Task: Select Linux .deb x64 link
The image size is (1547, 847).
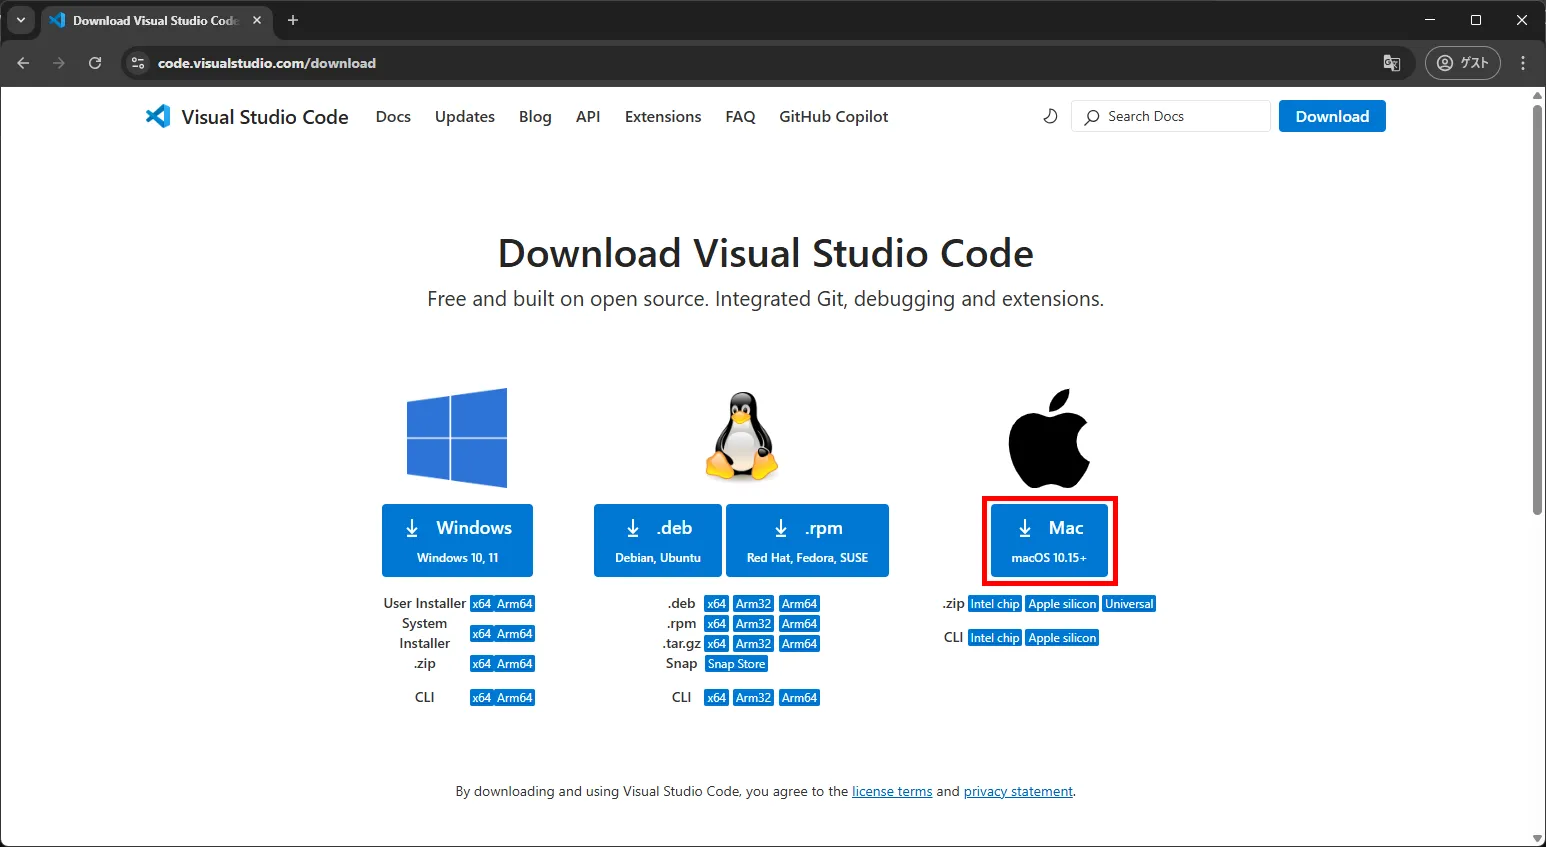Action: point(716,604)
